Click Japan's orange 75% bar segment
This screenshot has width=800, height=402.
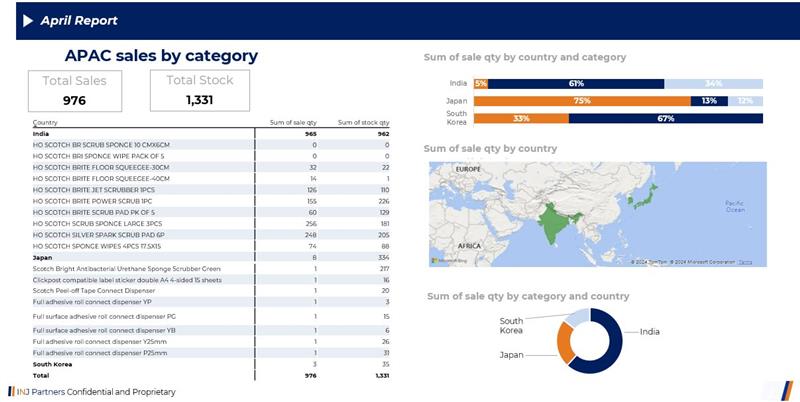tap(582, 101)
